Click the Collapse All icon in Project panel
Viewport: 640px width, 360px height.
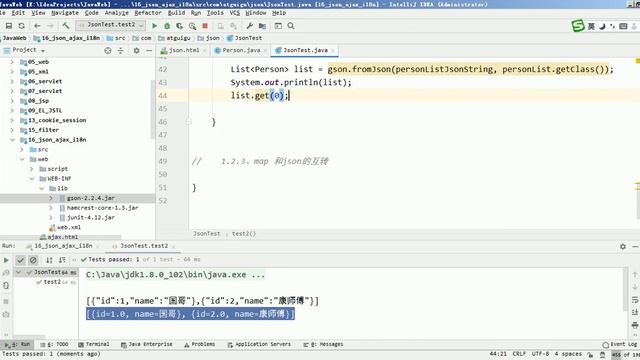pos(120,50)
